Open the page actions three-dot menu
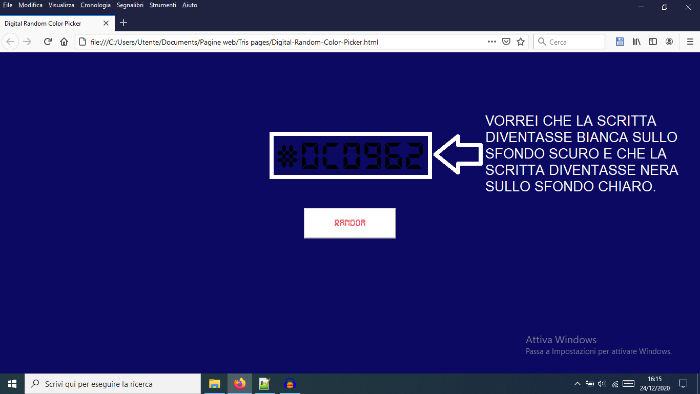Viewport: 700px width, 394px height. [492, 41]
